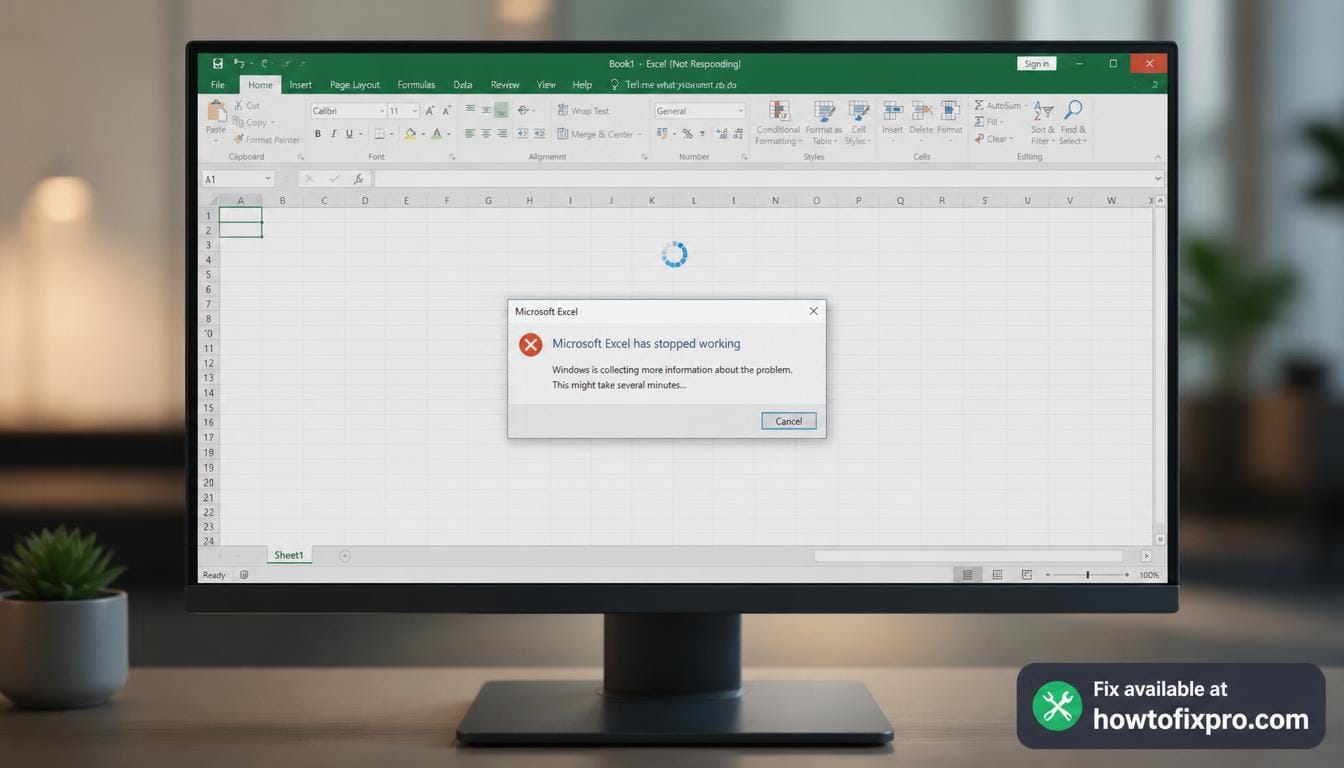This screenshot has width=1344, height=768.
Task: Switch to the Review tab
Action: tap(505, 85)
